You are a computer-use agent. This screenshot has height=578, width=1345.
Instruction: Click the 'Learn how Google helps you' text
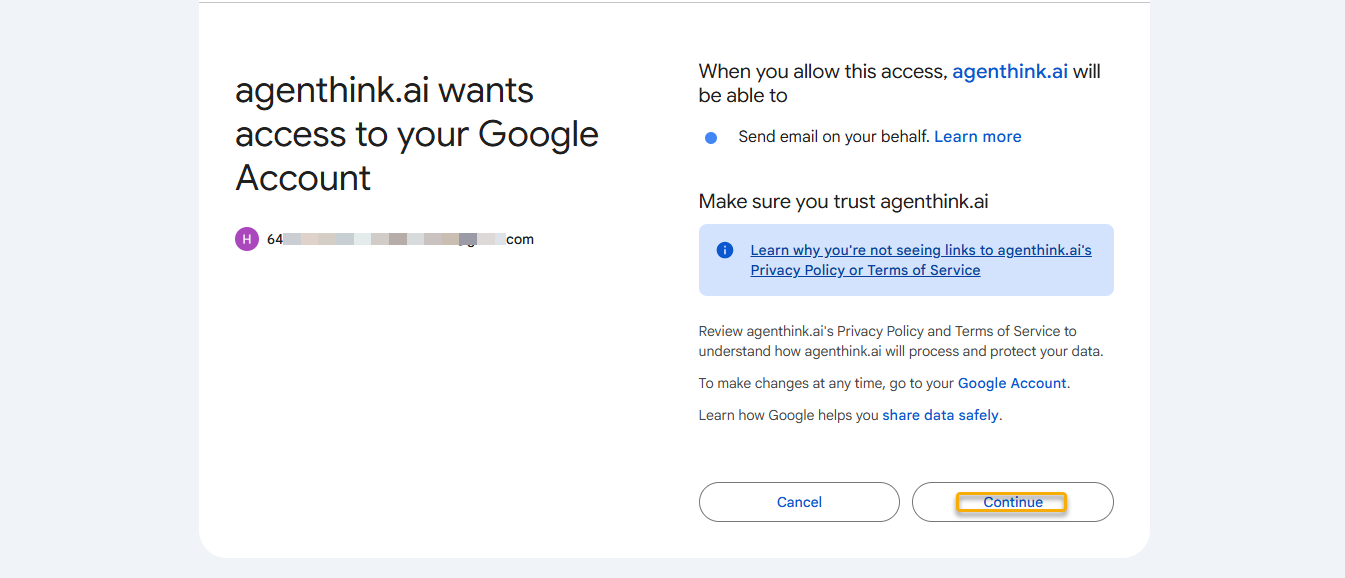pos(788,415)
